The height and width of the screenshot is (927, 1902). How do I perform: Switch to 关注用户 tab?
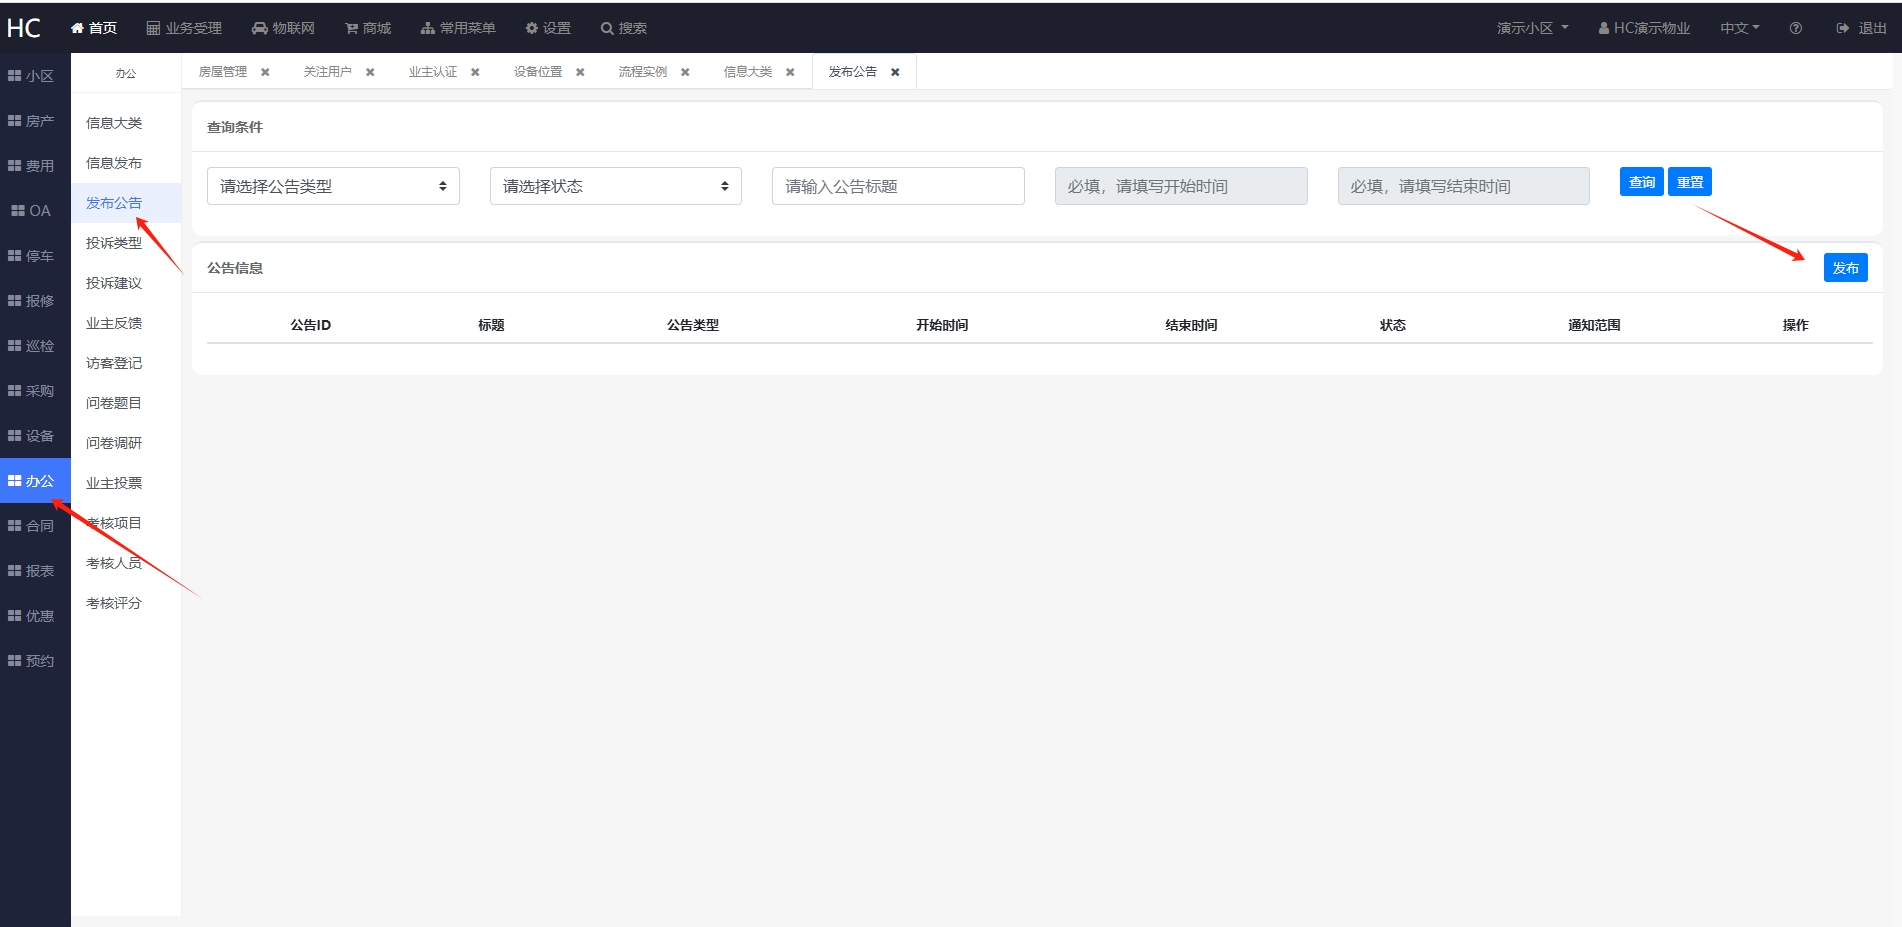click(328, 72)
